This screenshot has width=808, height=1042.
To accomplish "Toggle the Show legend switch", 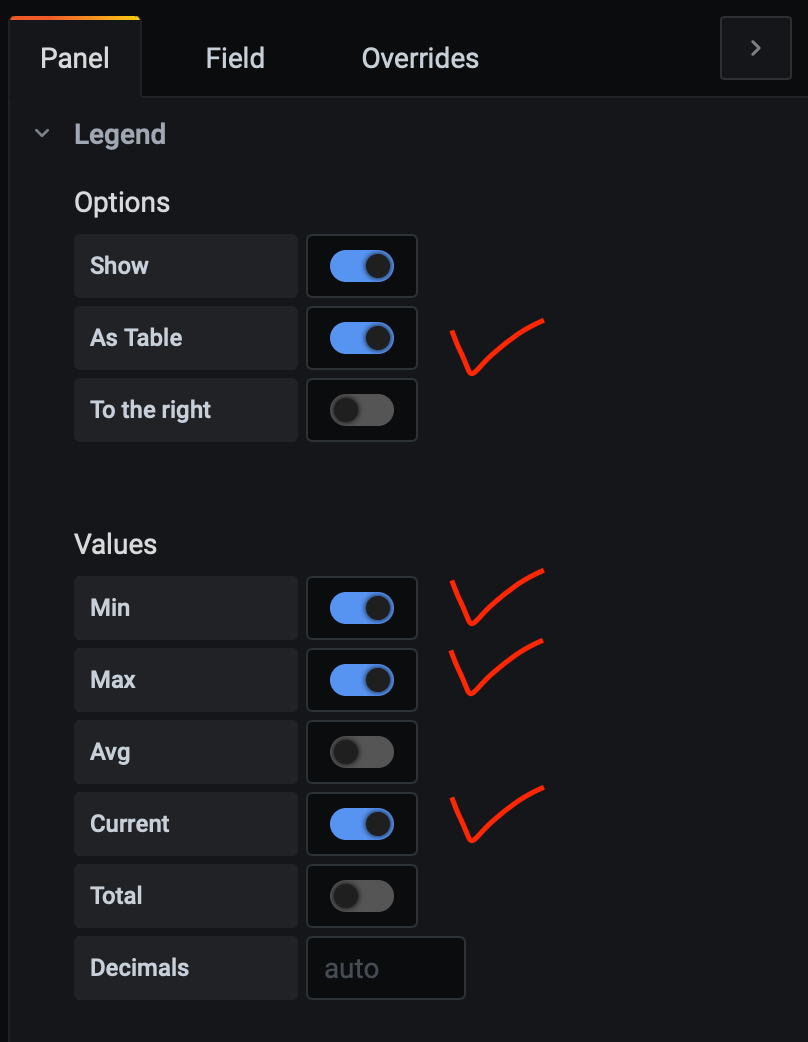I will (x=362, y=266).
